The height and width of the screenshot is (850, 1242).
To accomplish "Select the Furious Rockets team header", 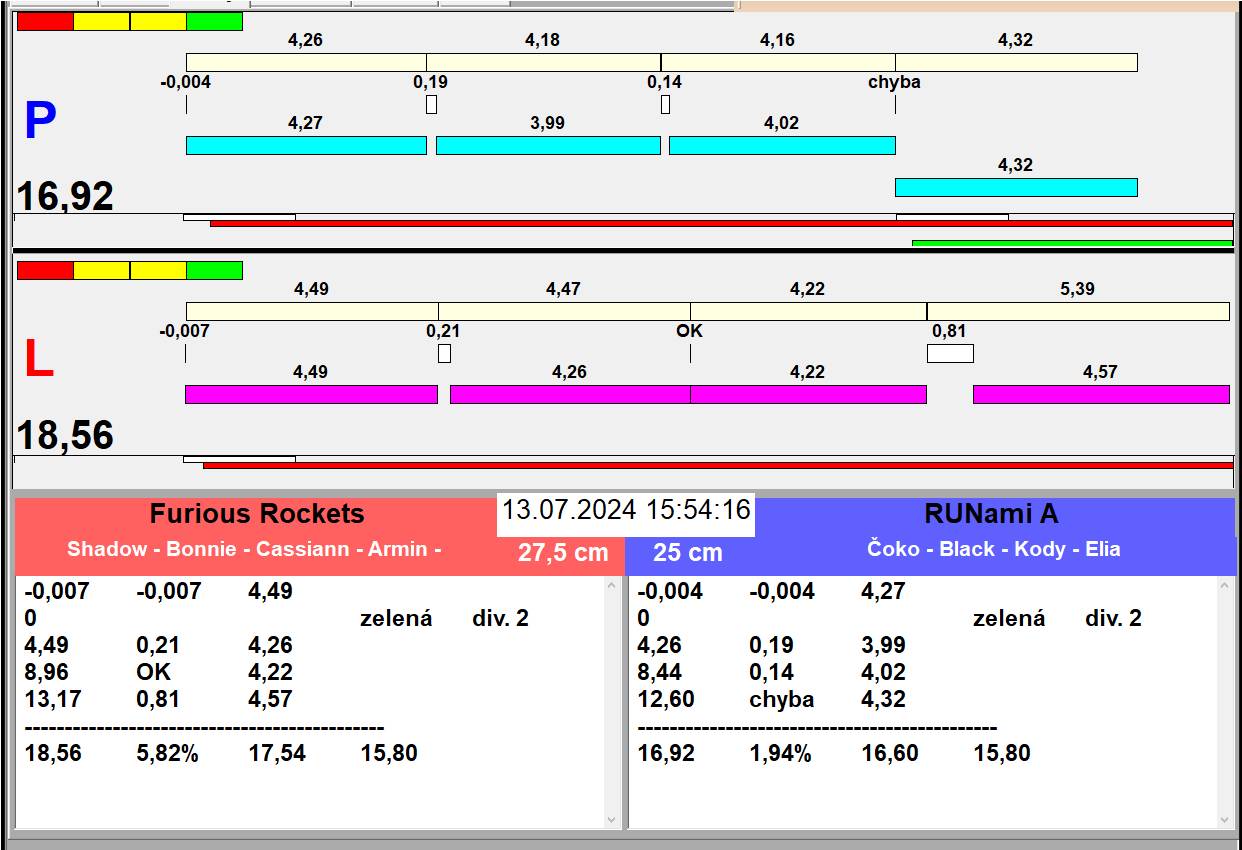I will 257,514.
